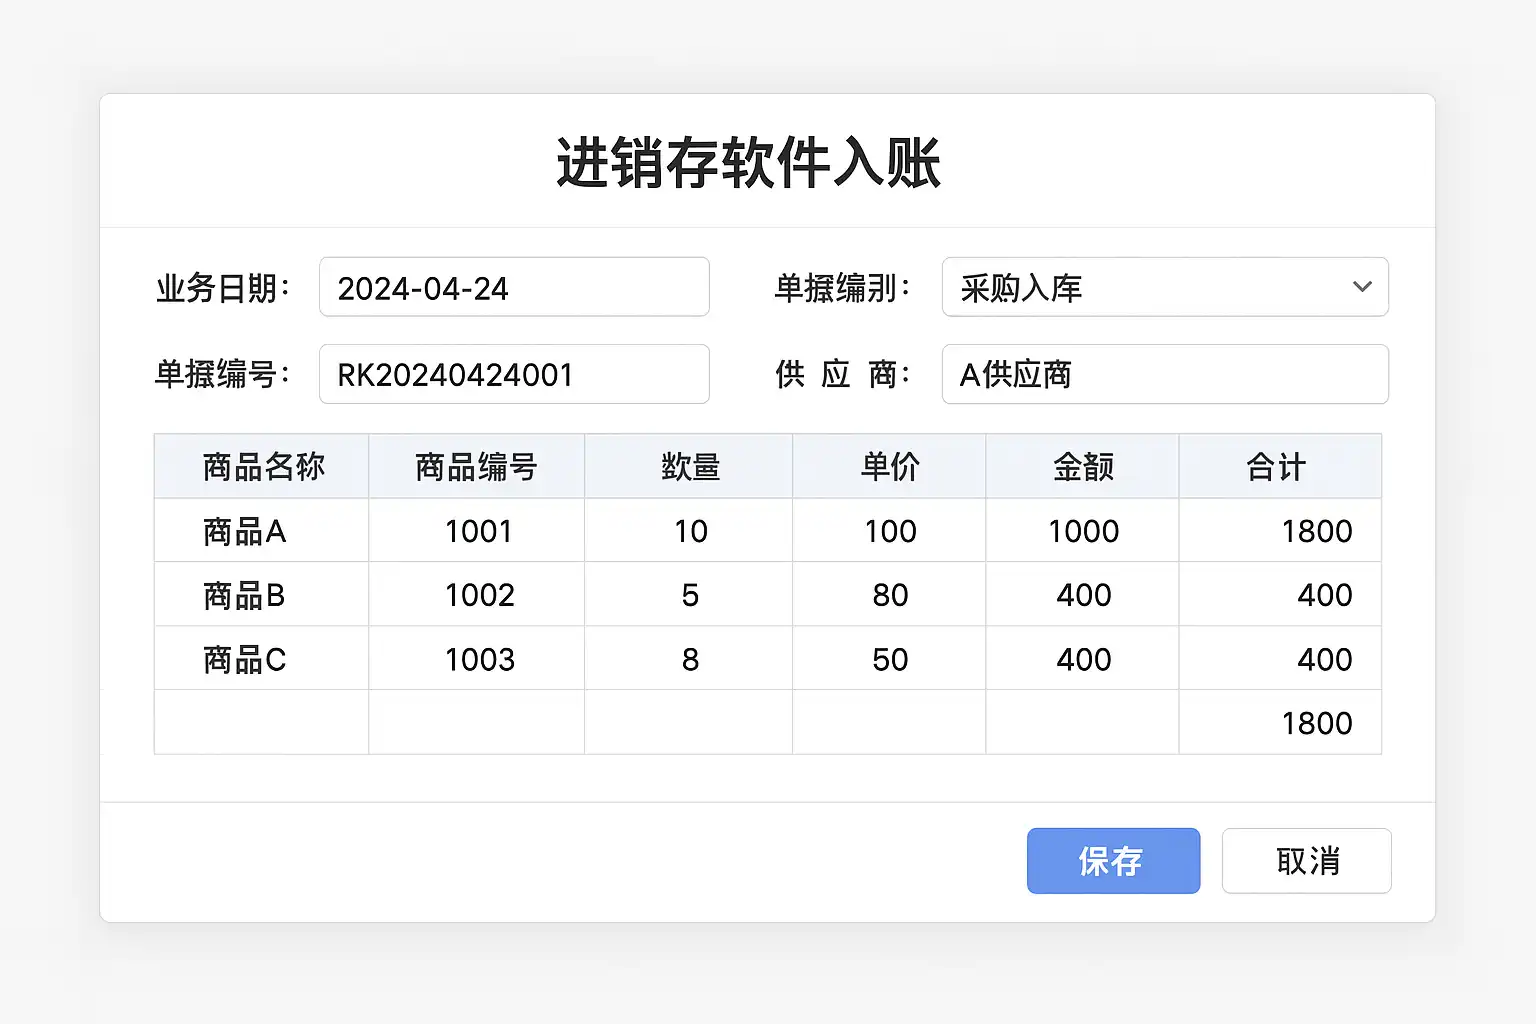This screenshot has width=1536, height=1024.
Task: Click the 金额 cell showing 1000
Action: [1082, 531]
